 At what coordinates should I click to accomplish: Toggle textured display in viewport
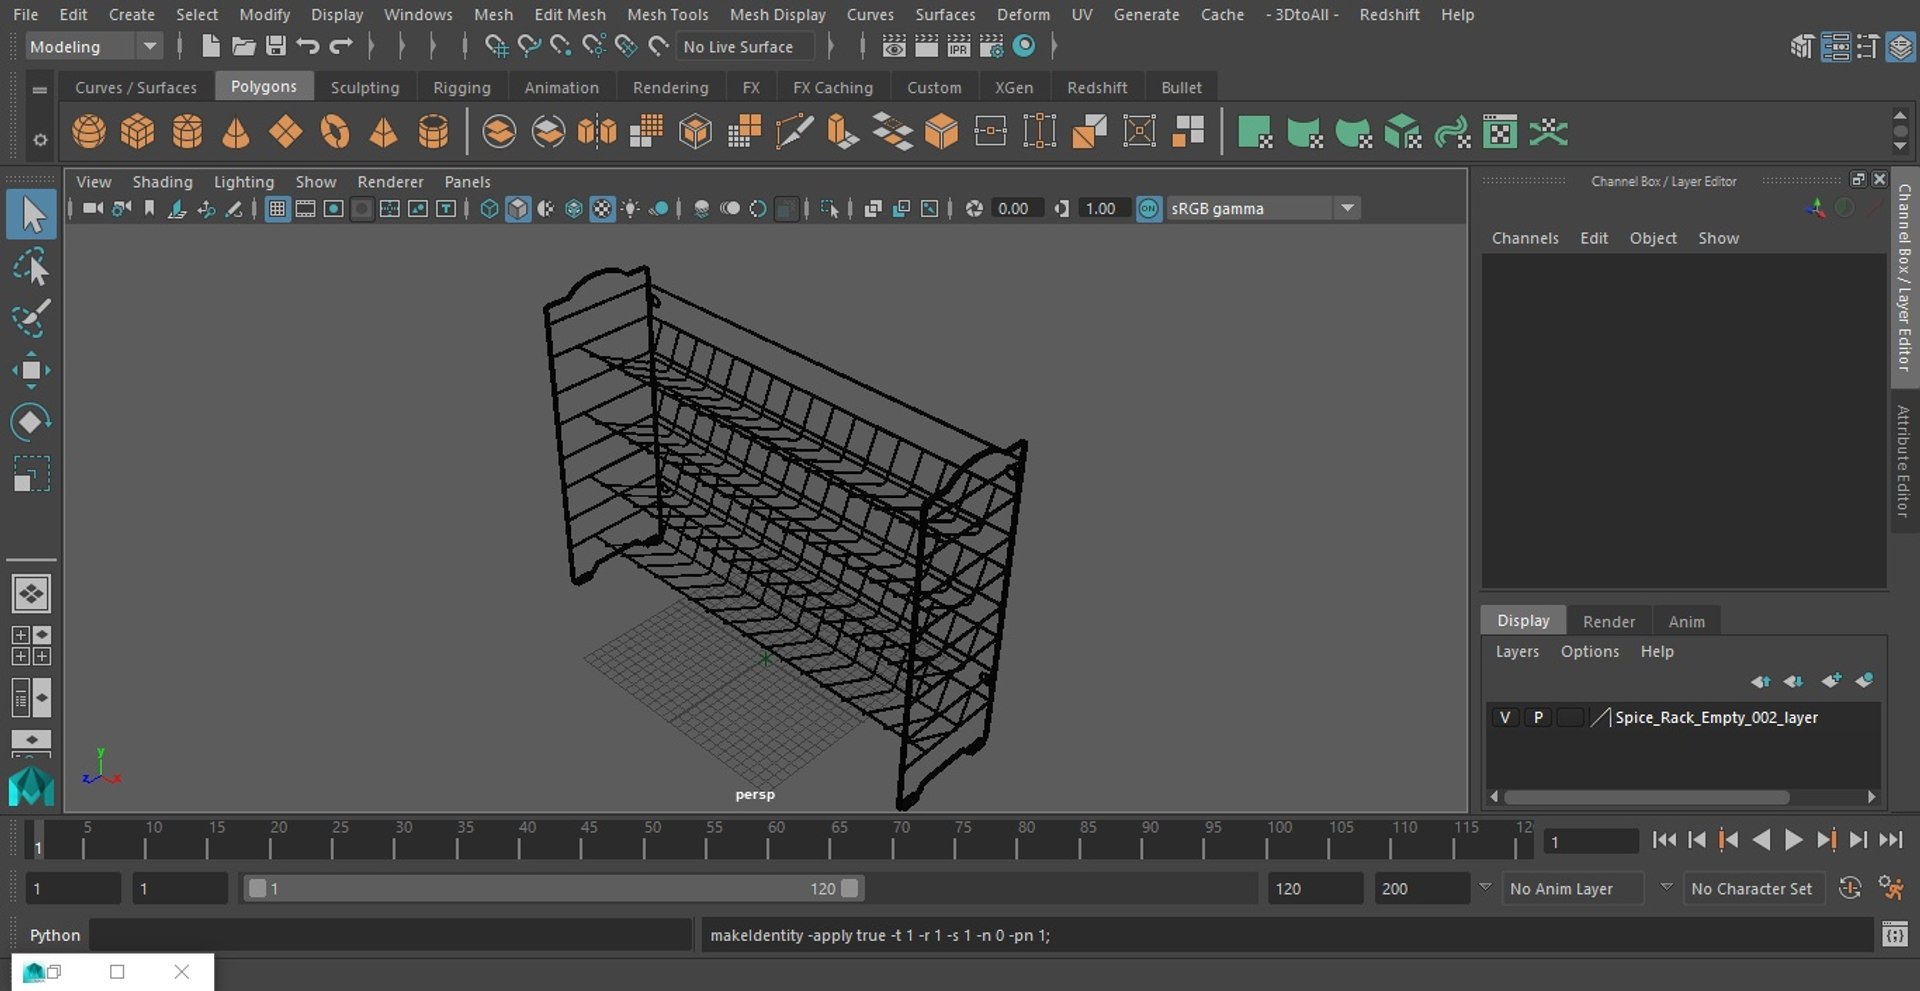[x=602, y=208]
